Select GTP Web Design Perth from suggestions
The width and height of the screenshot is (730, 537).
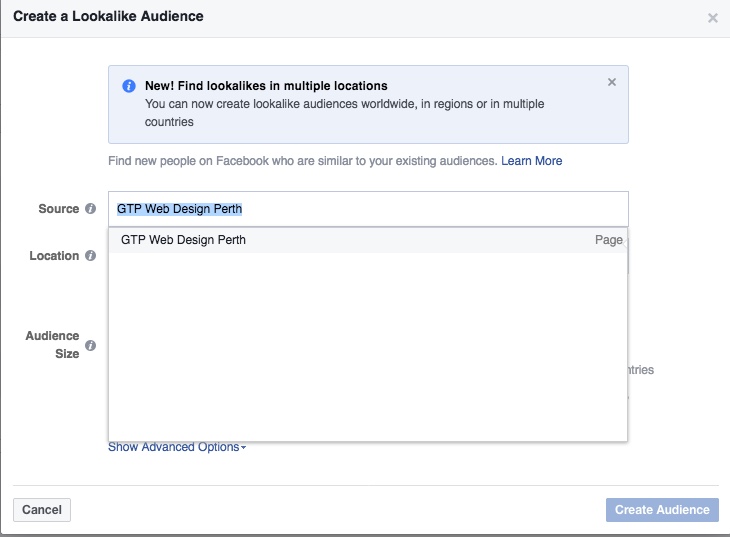coord(184,240)
